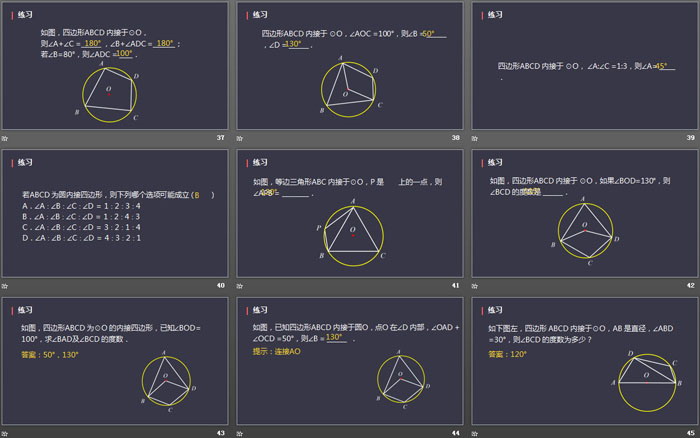Viewport: 700px width, 438px height.
Task: Select slide 42 thumbnail
Action: pos(585,213)
